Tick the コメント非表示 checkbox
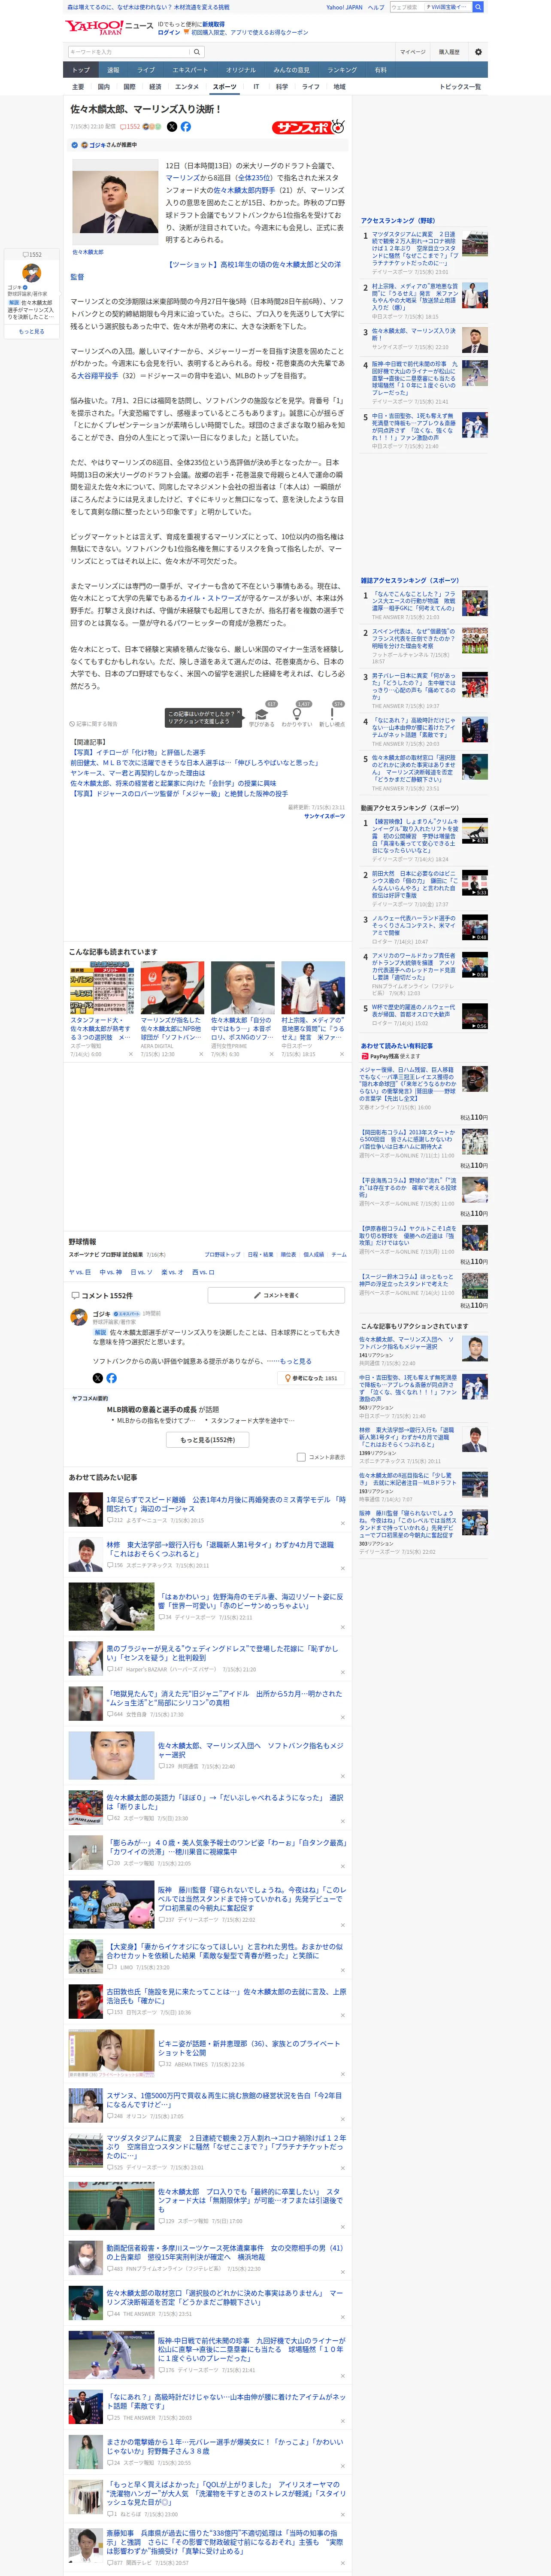551x2576 pixels. pyautogui.click(x=301, y=1457)
